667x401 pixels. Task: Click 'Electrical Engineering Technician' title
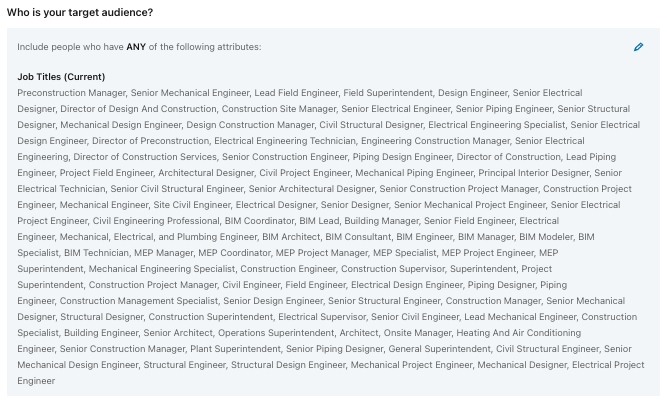pos(285,141)
